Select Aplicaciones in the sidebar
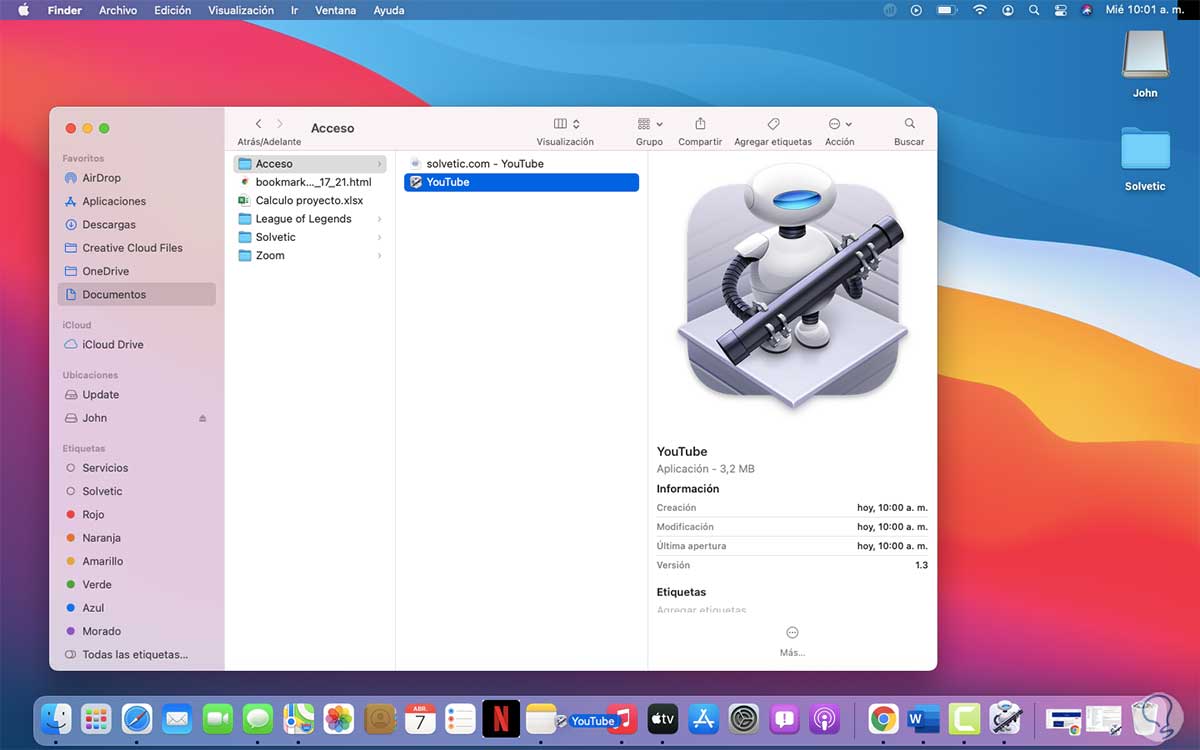1200x750 pixels. click(x=136, y=201)
